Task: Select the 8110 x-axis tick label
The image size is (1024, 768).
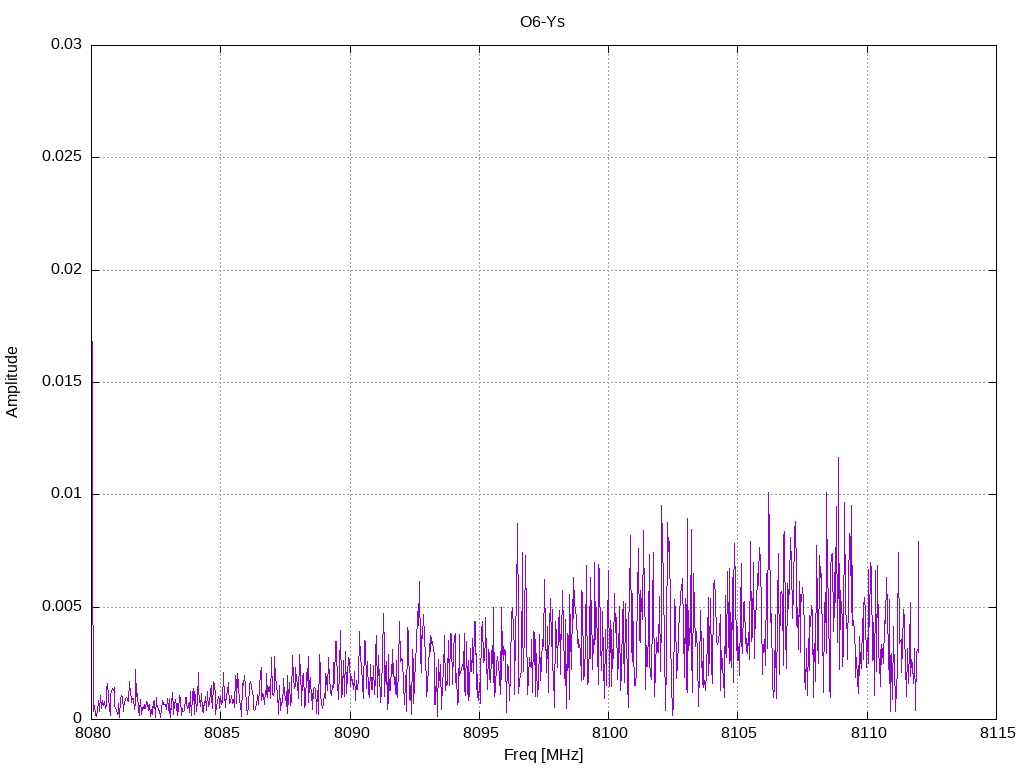Action: [867, 734]
